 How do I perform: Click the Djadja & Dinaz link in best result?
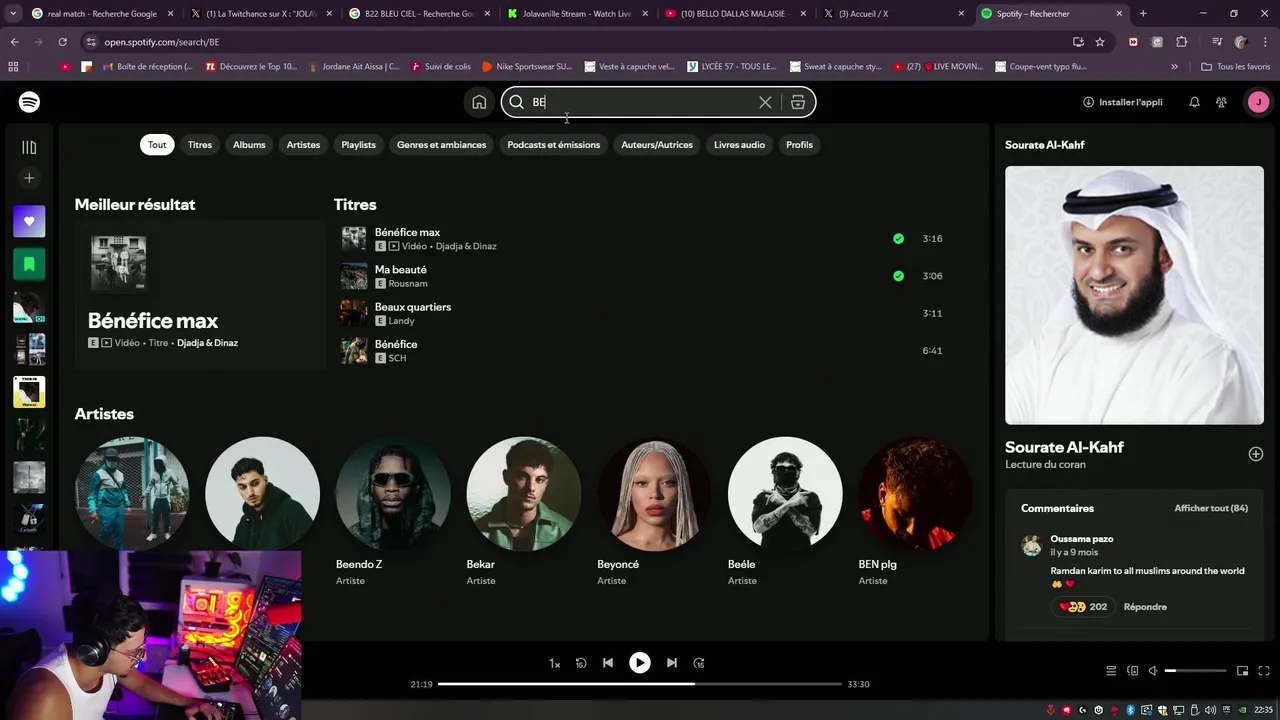[x=207, y=343]
